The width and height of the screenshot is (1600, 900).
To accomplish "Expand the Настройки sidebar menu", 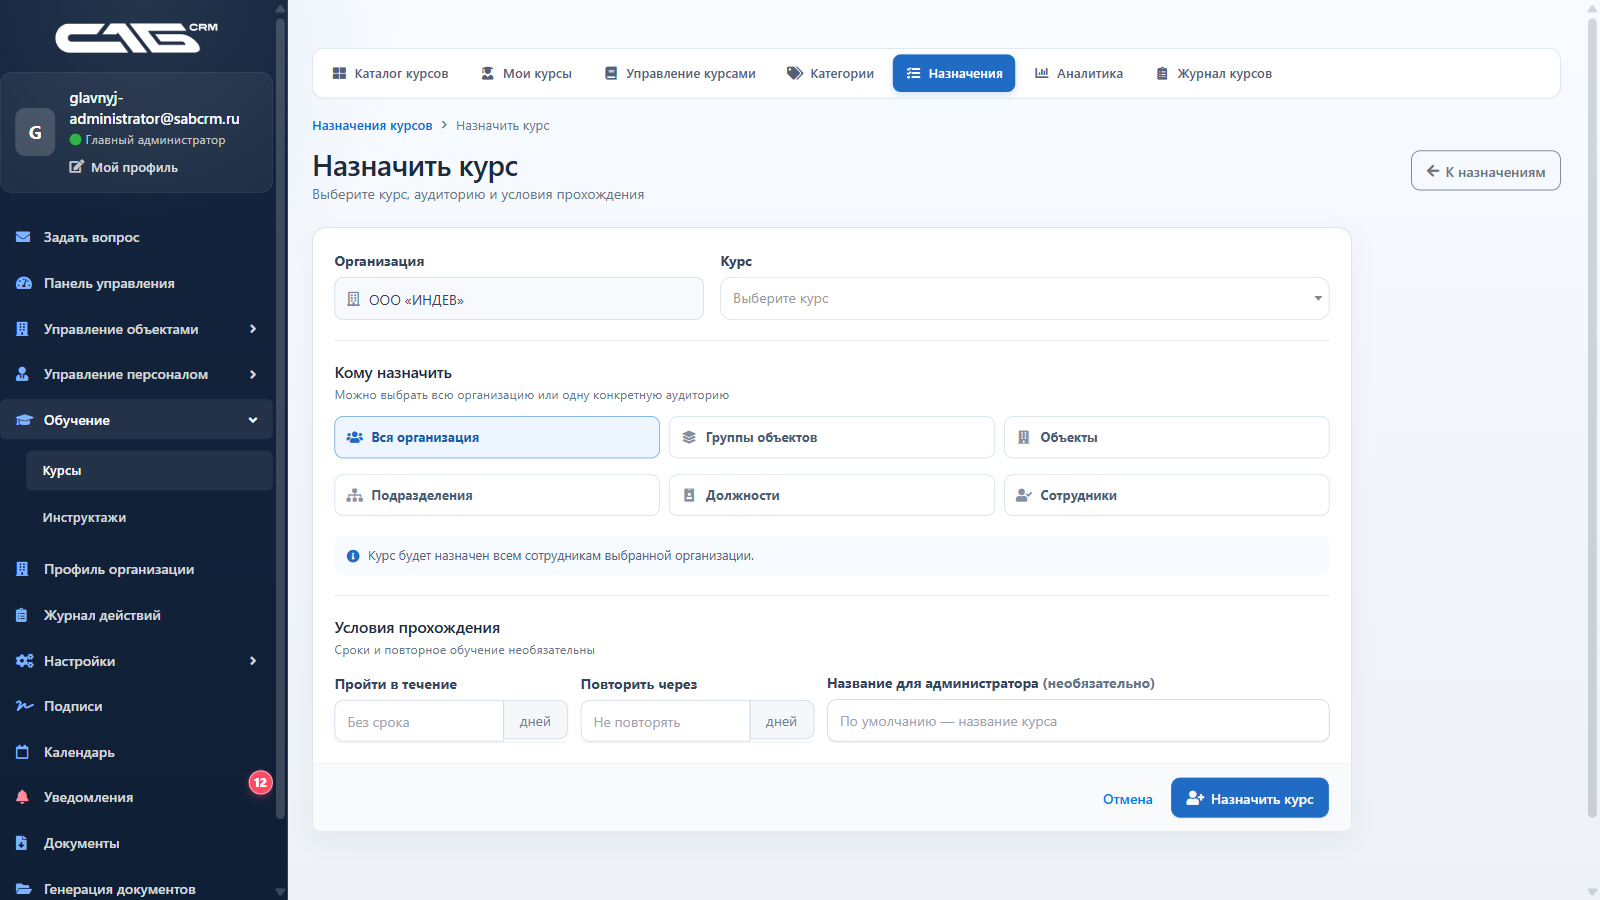I will pos(137,661).
